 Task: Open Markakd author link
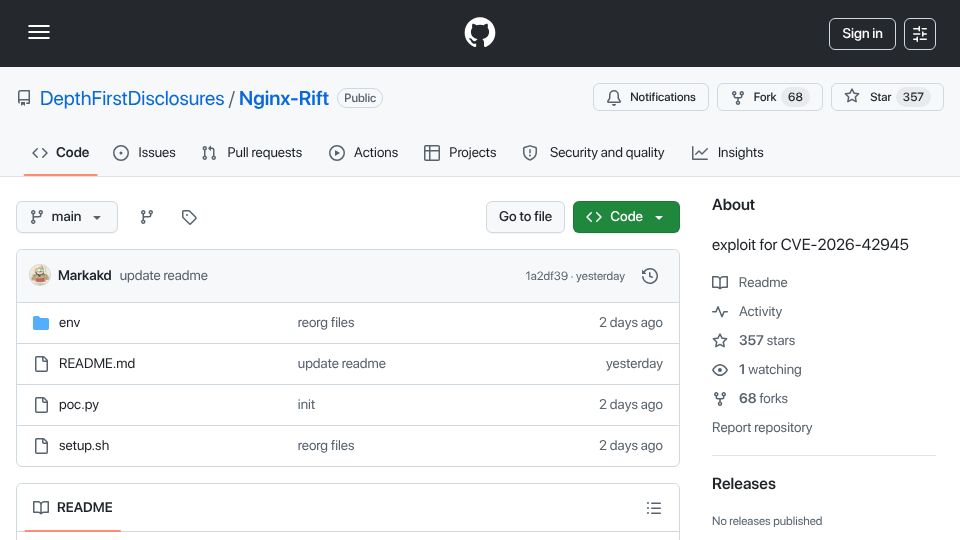[x=84, y=276]
